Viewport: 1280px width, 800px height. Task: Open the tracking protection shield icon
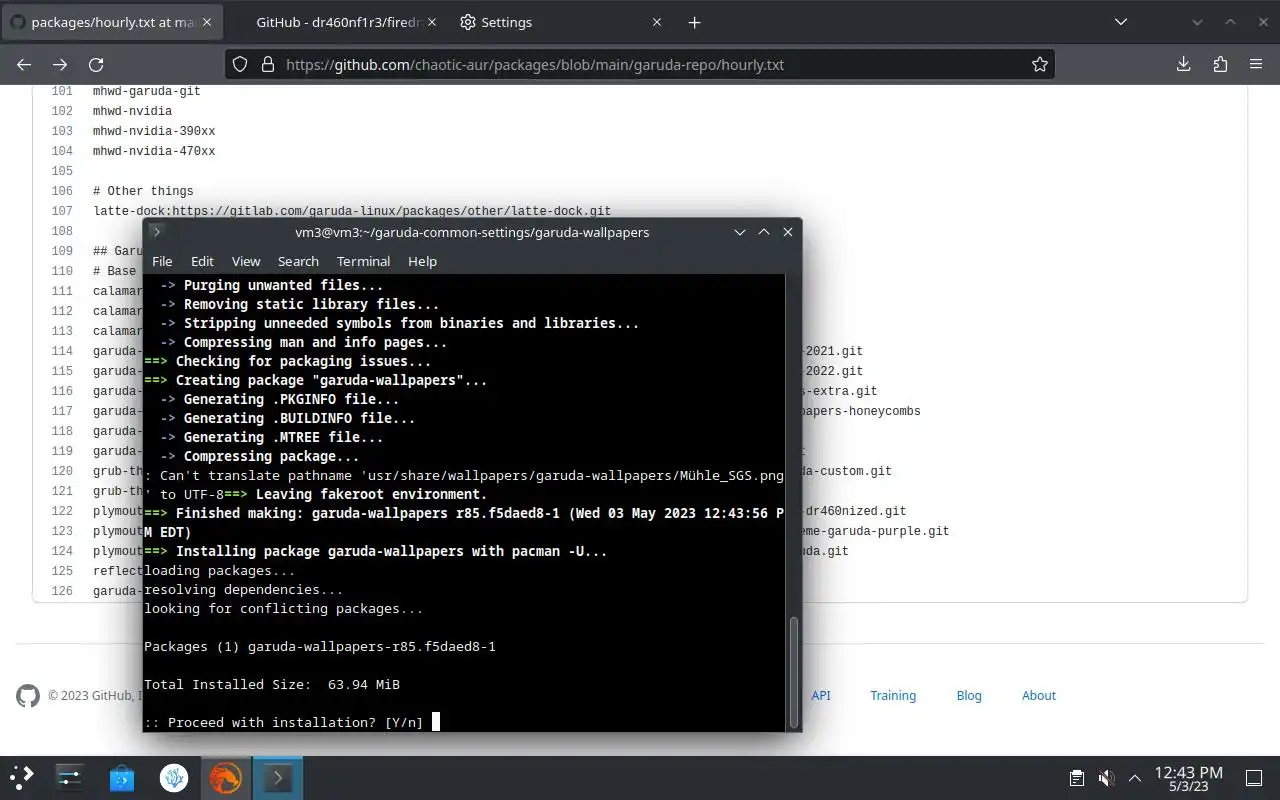[240, 64]
